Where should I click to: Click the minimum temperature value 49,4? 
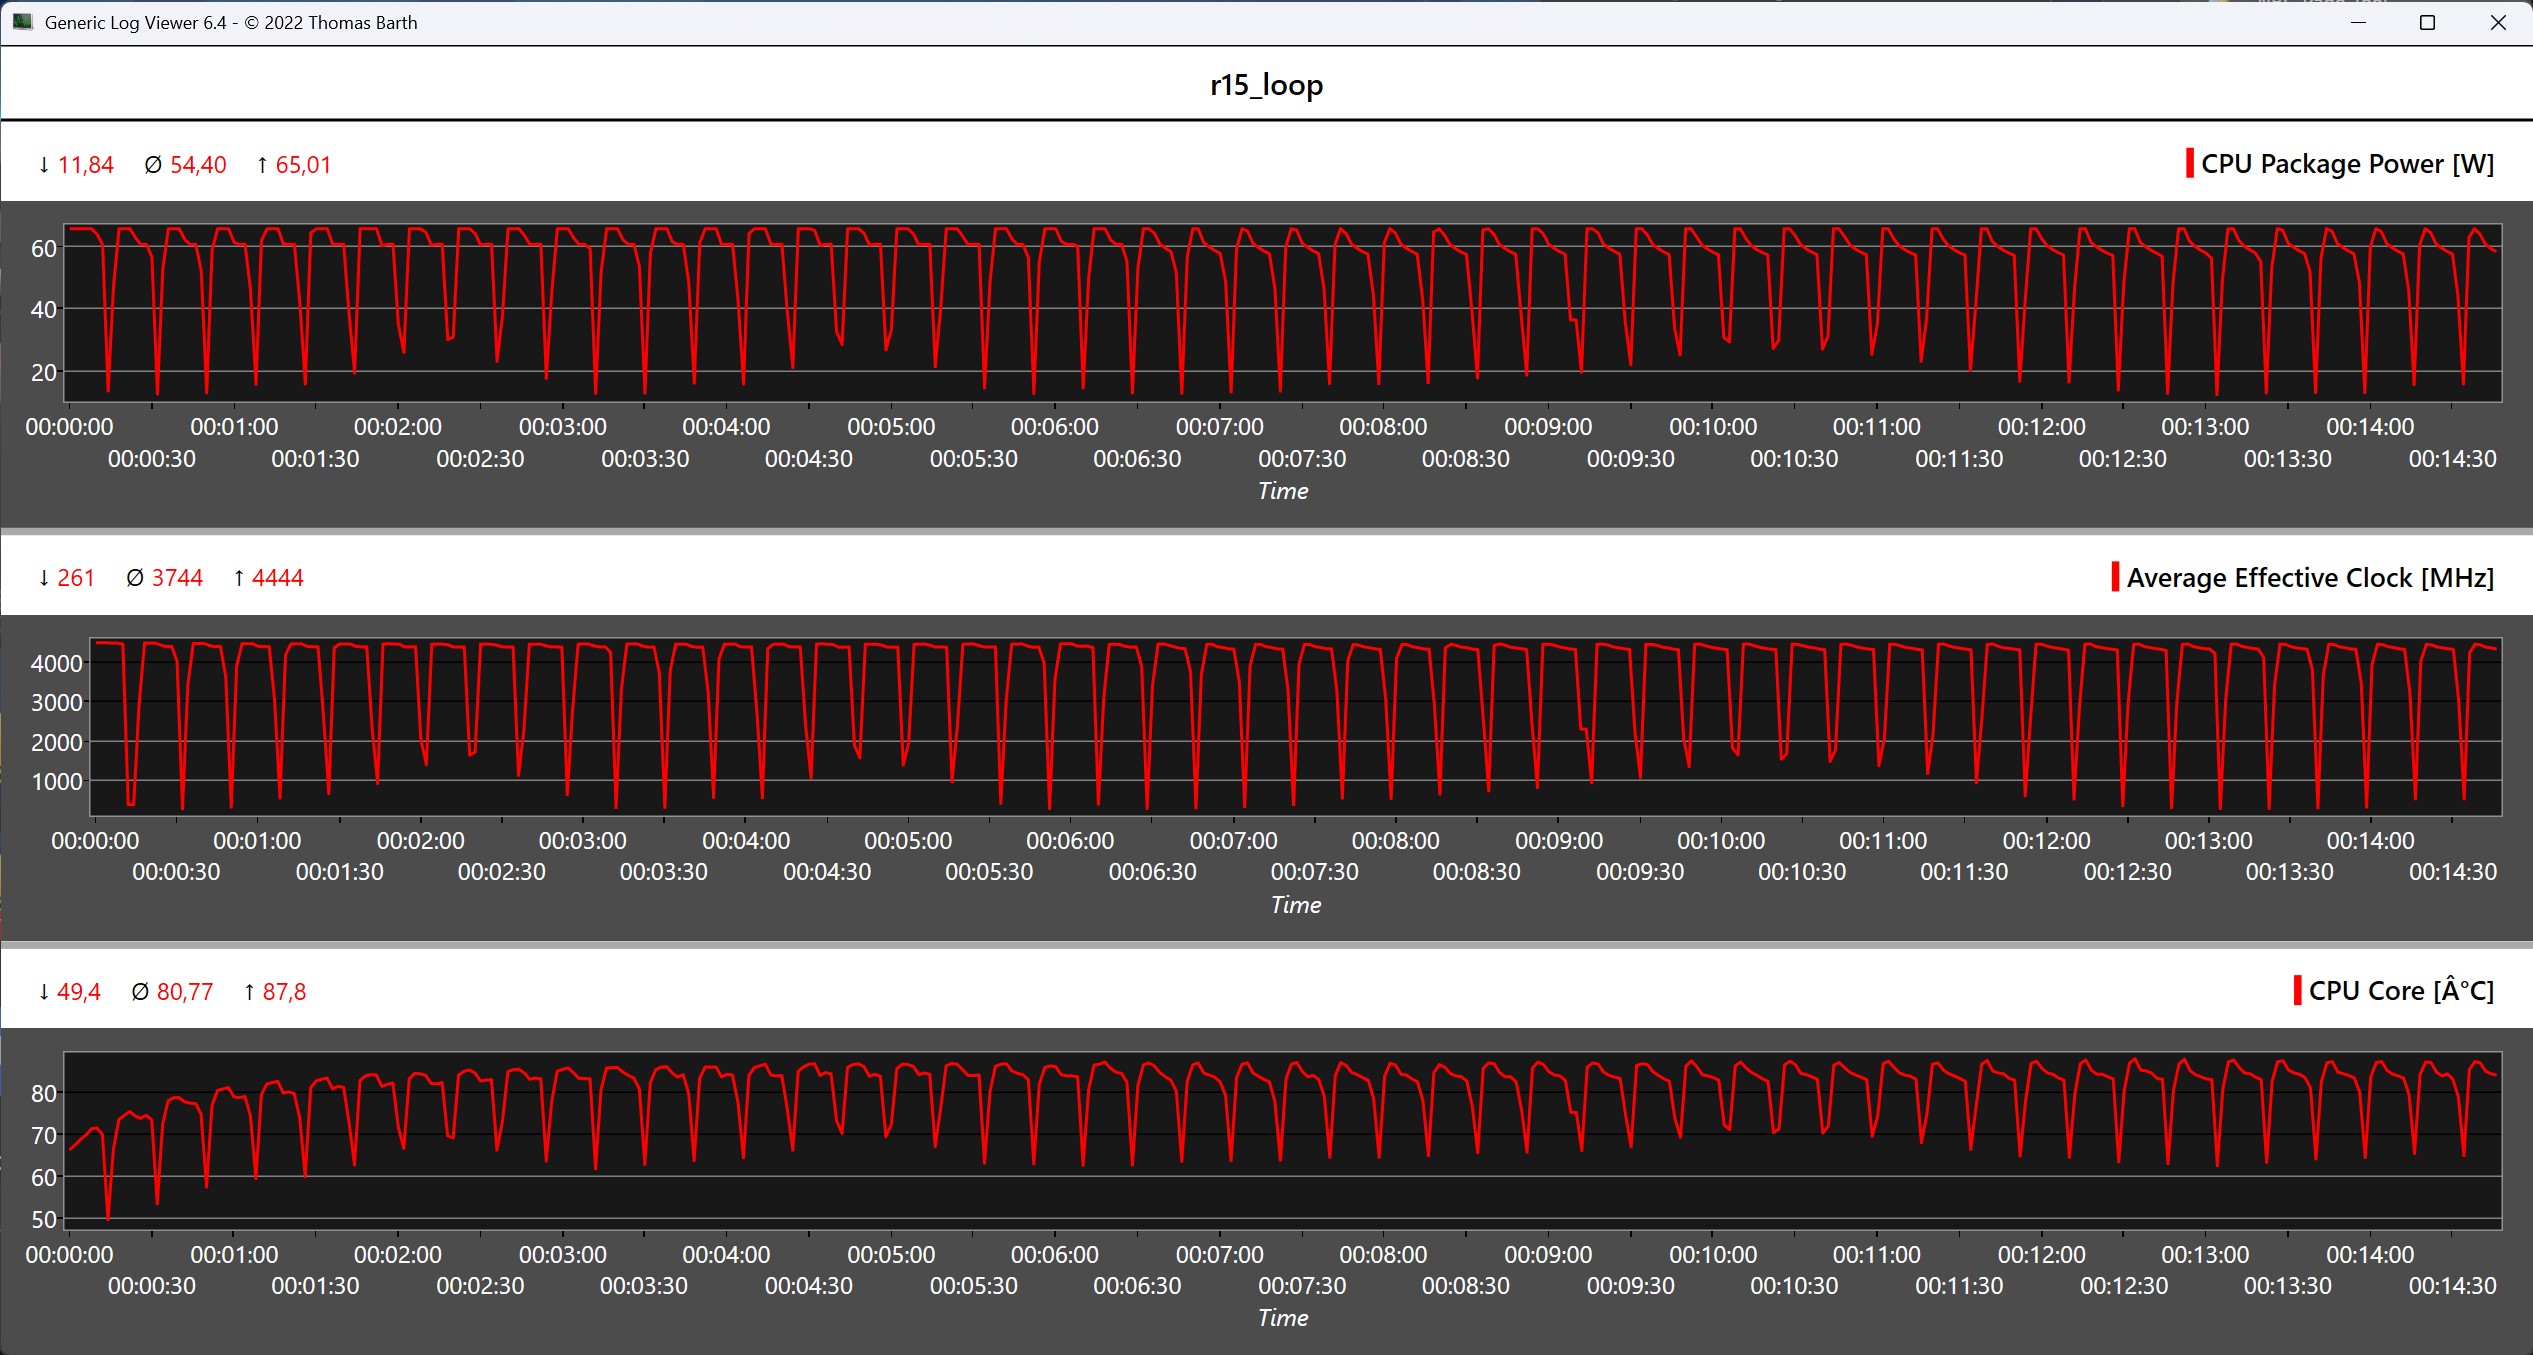pyautogui.click(x=79, y=992)
